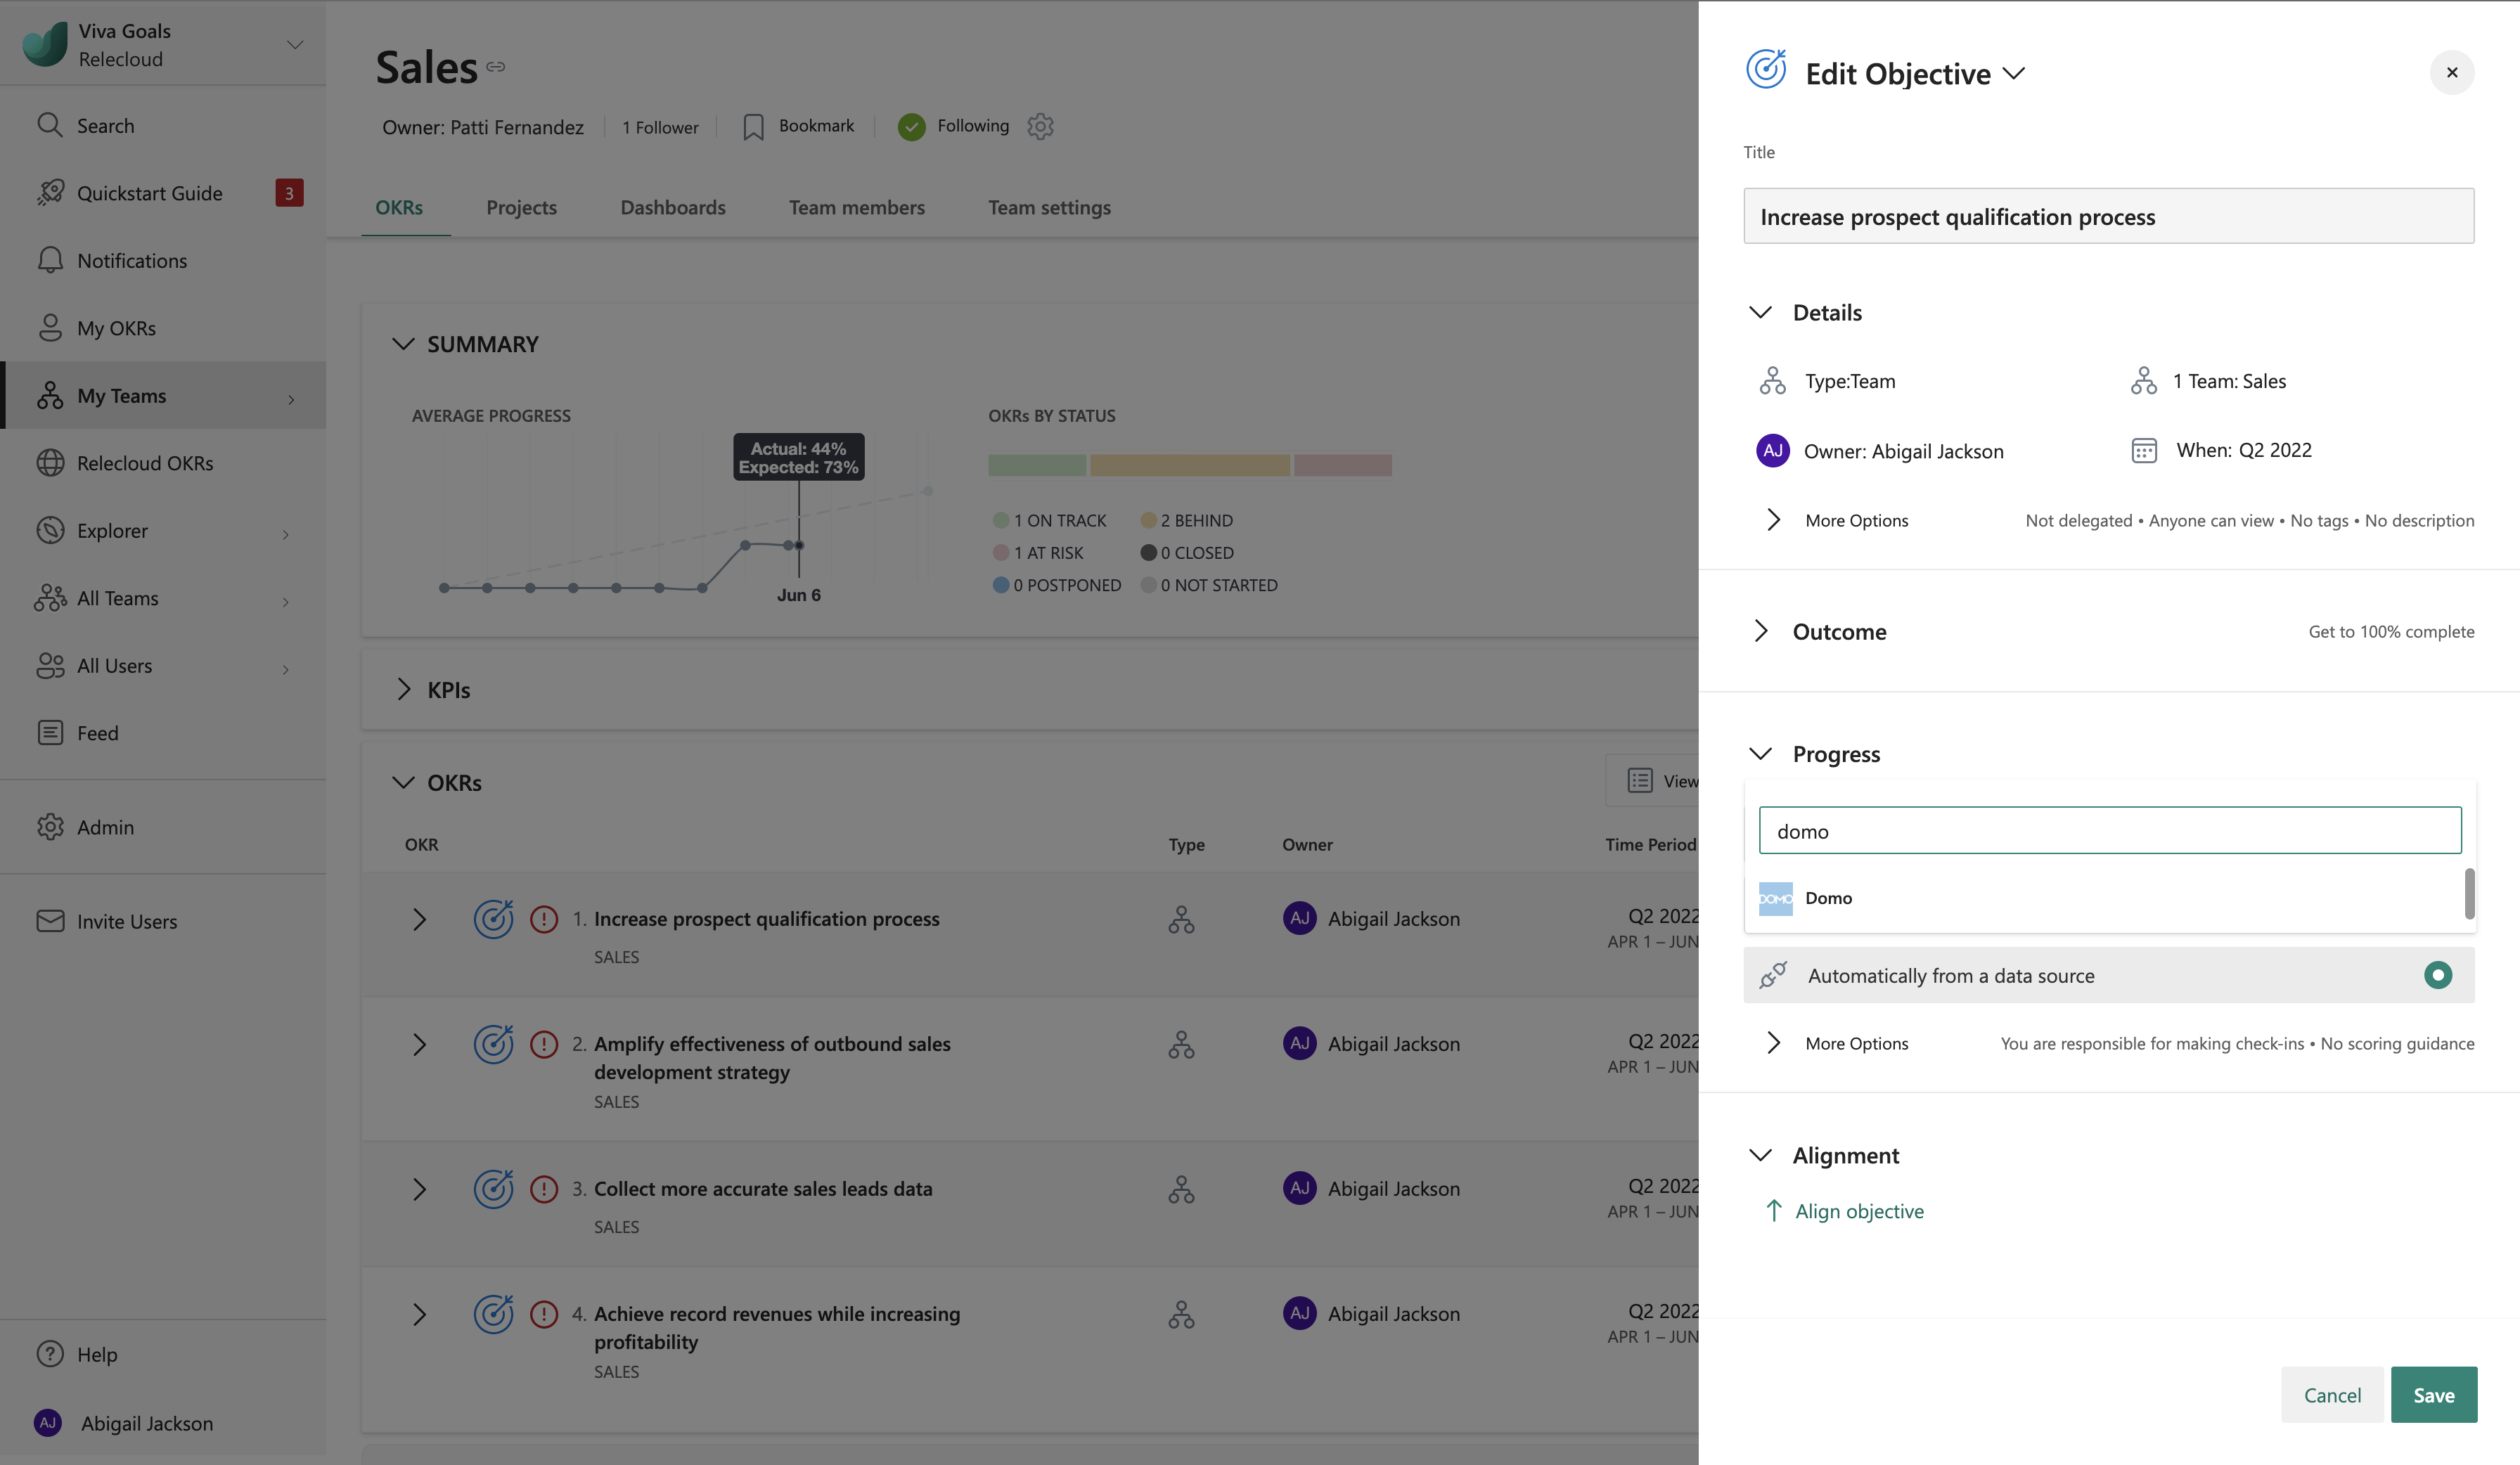This screenshot has height=1465, width=2520.
Task: Click the domo integration search field
Action: [2109, 831]
